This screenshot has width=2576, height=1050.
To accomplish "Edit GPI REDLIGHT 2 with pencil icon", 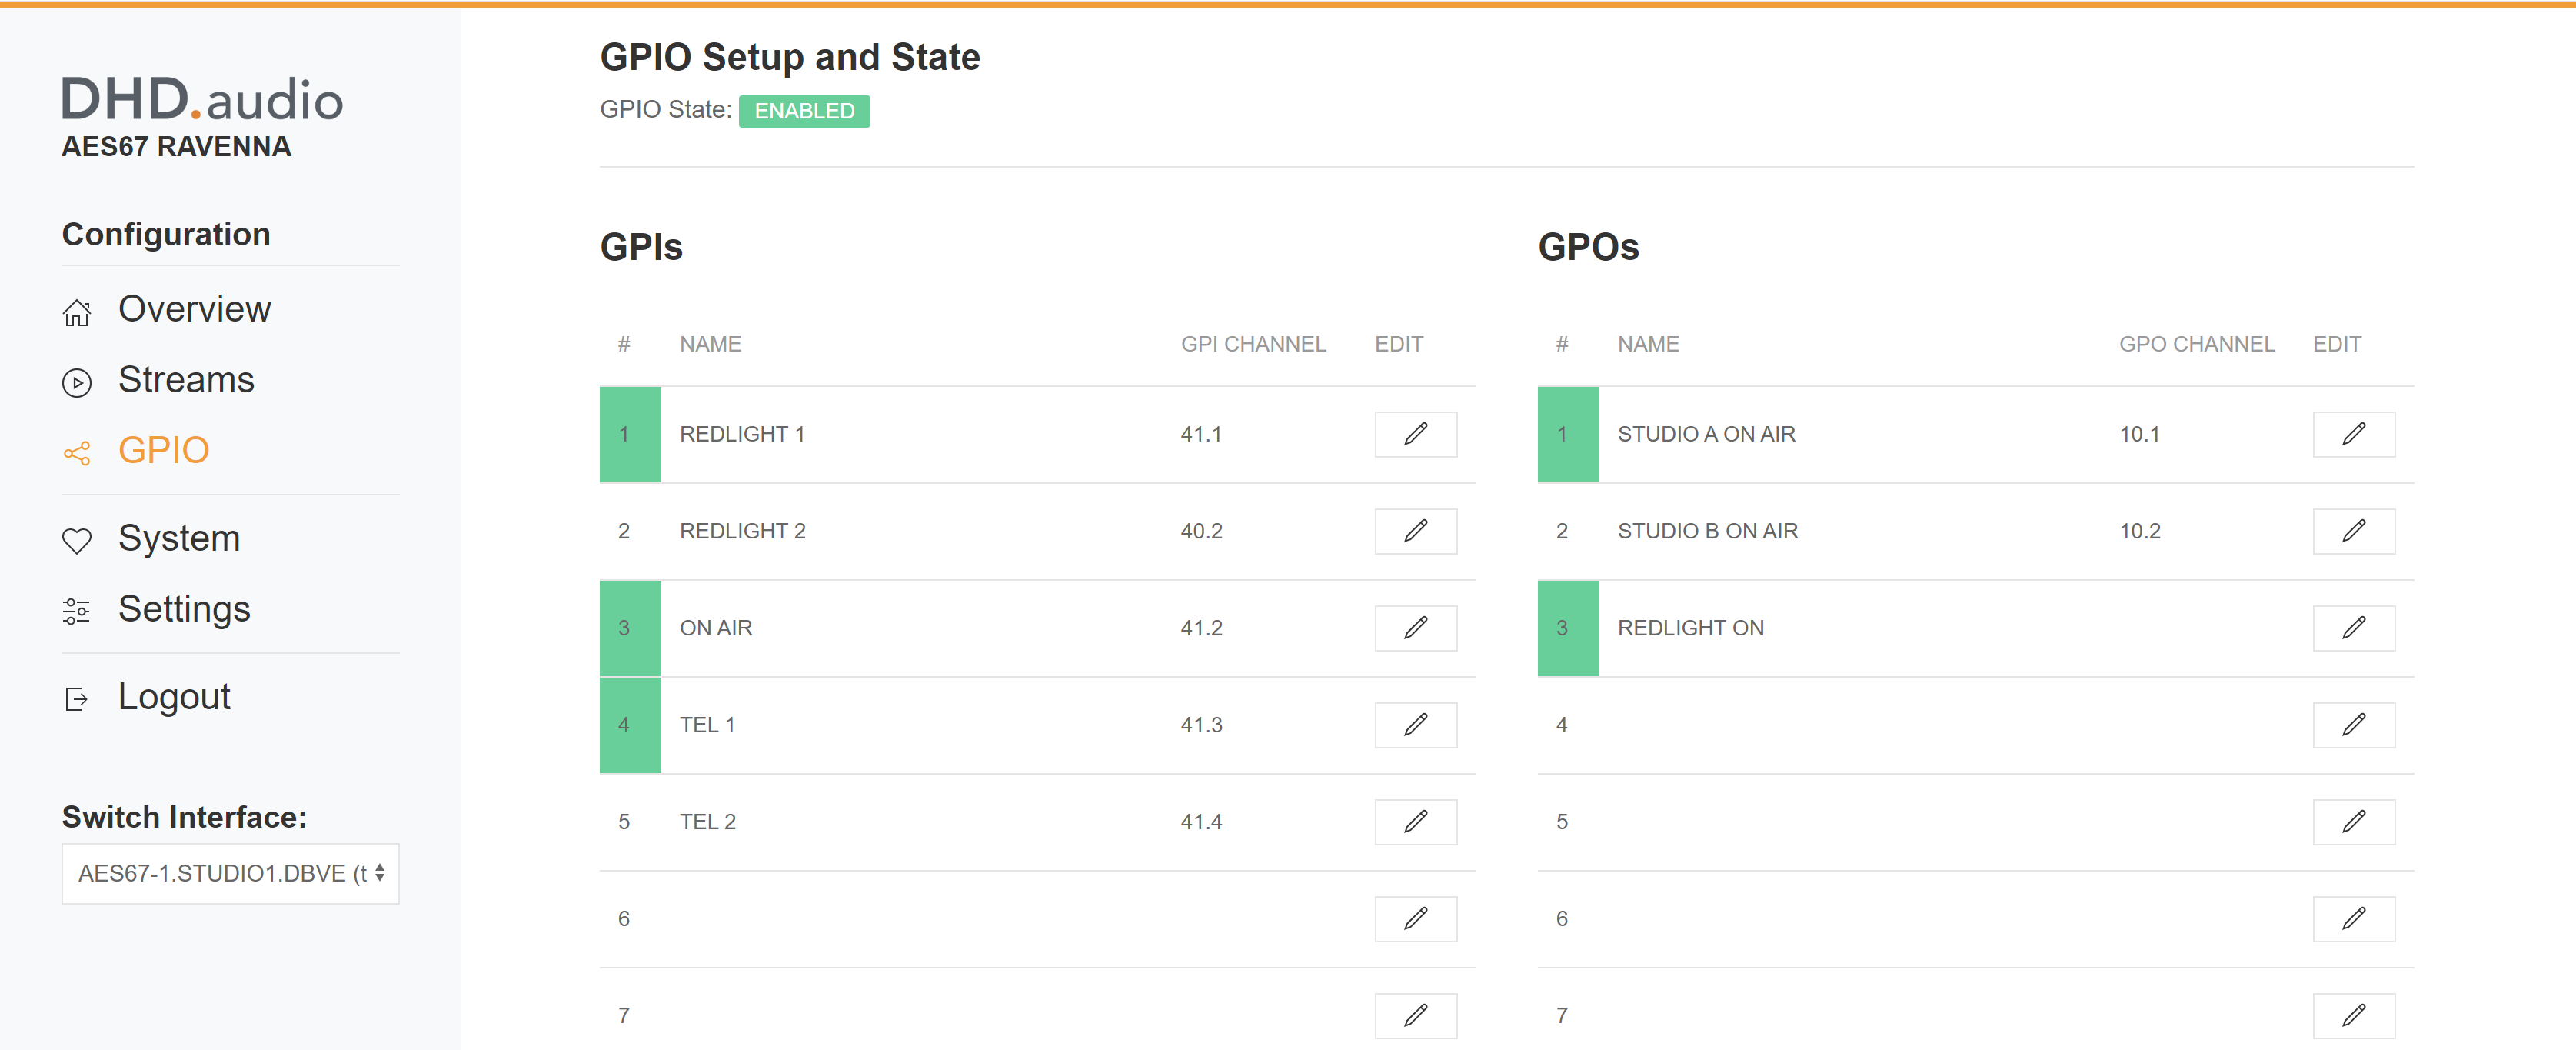I will click(1415, 531).
